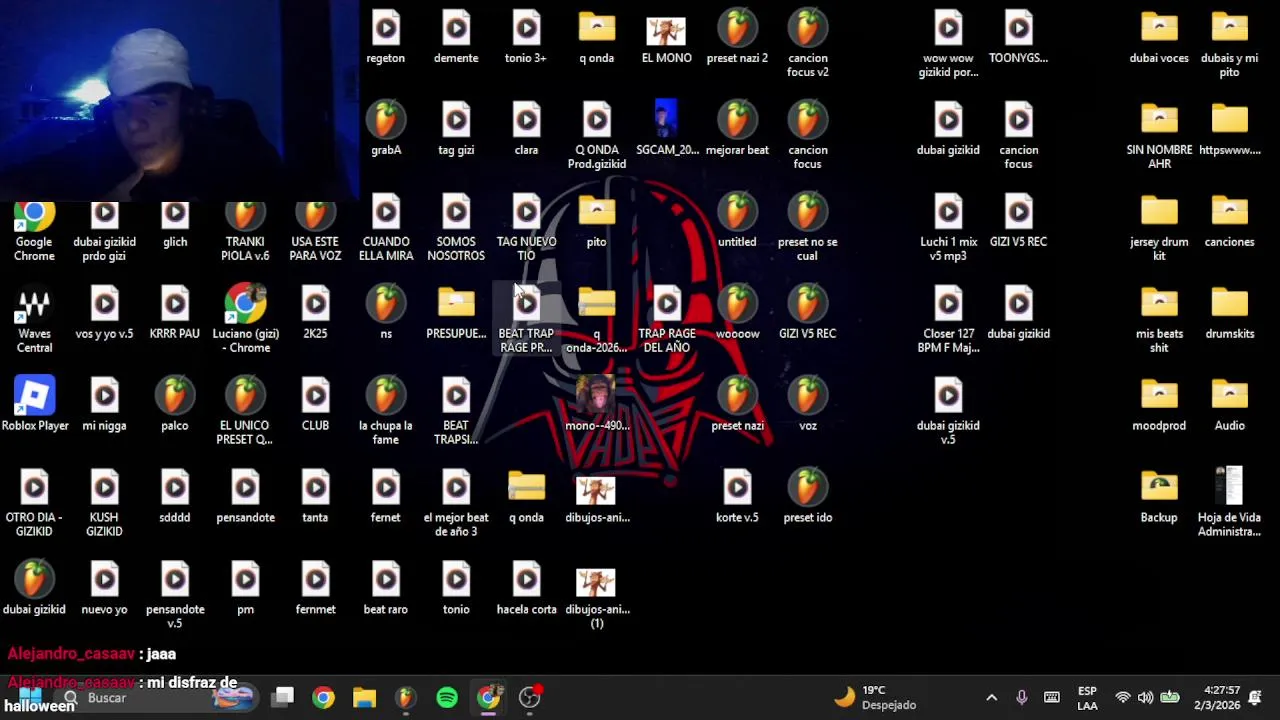This screenshot has width=1280, height=720.
Task: Select Closer 127 BPM F Maj... file
Action: pyautogui.click(x=948, y=320)
